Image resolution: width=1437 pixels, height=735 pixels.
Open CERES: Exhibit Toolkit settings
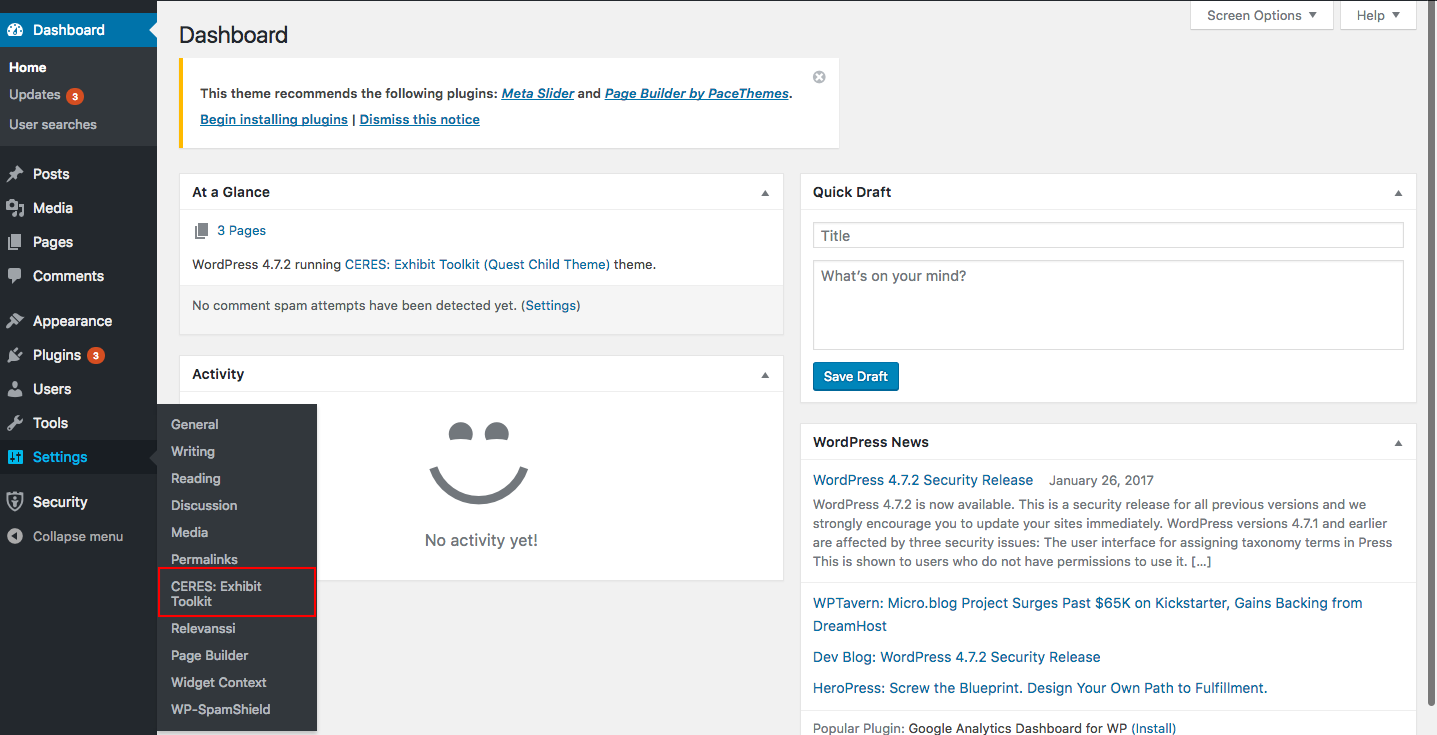237,593
